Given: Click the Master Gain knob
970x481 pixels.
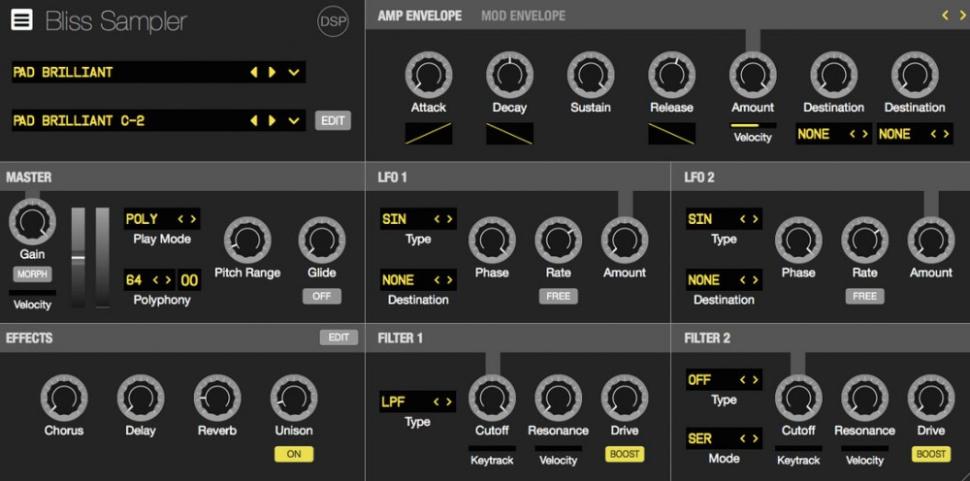Looking at the screenshot, I should (x=32, y=222).
